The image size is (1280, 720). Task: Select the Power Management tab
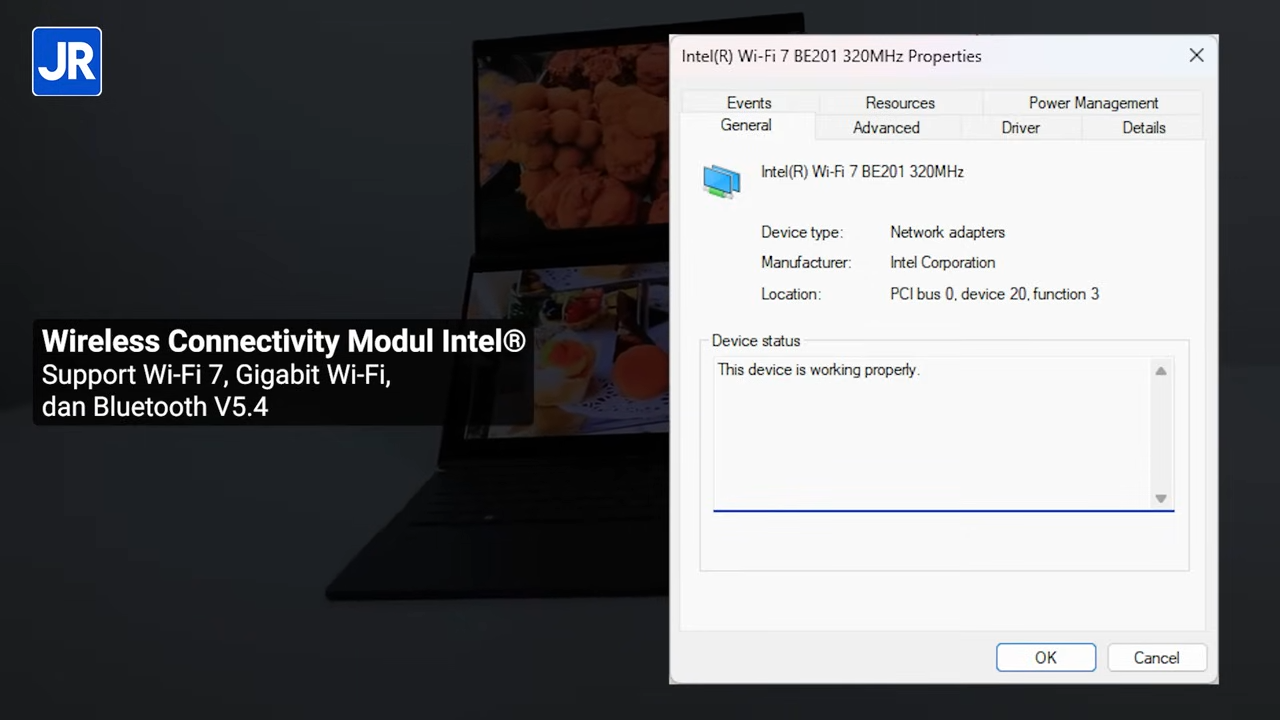[x=1093, y=103]
